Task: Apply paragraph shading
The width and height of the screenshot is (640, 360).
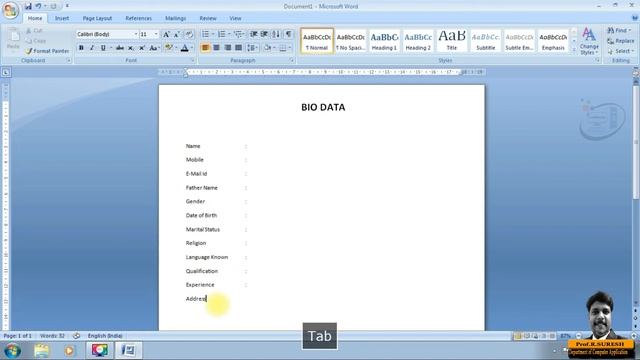Action: coord(268,48)
